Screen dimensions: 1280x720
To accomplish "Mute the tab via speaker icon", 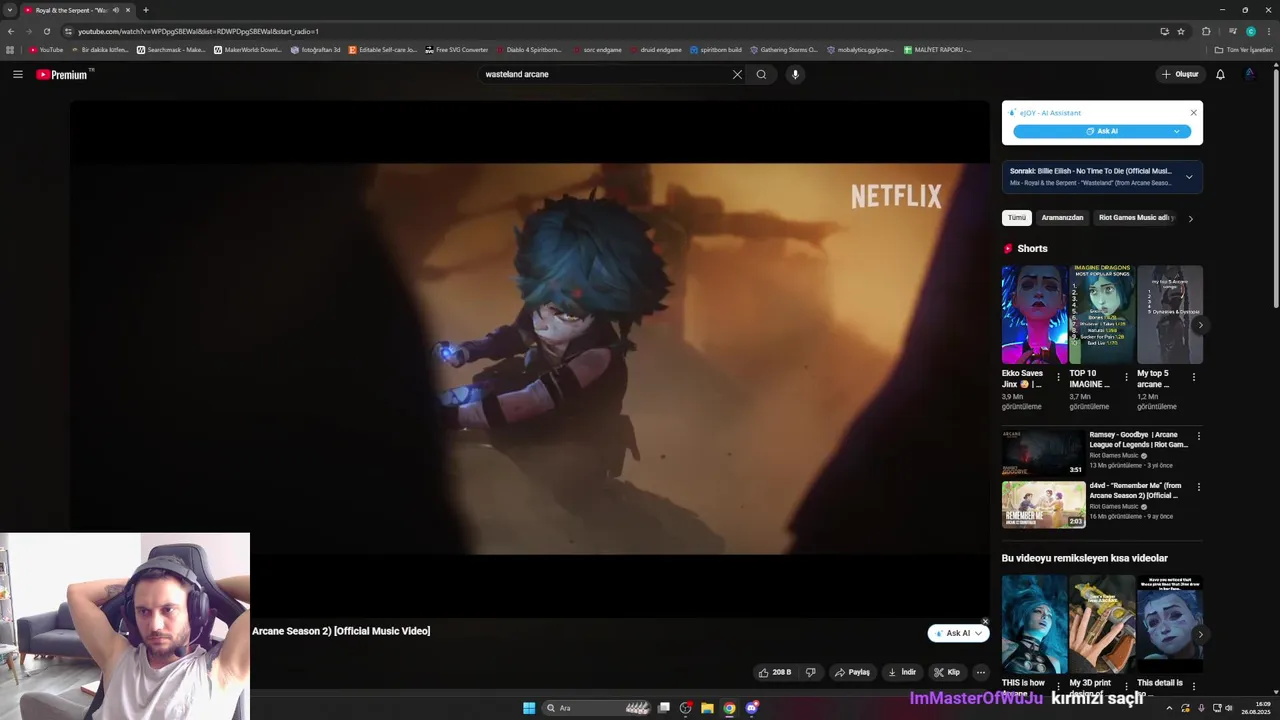I will pyautogui.click(x=116, y=10).
